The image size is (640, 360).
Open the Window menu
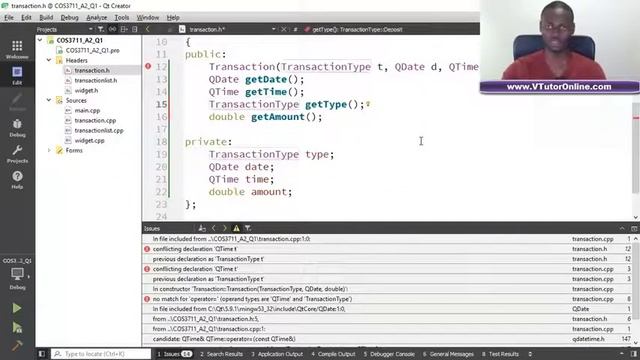(x=148, y=18)
